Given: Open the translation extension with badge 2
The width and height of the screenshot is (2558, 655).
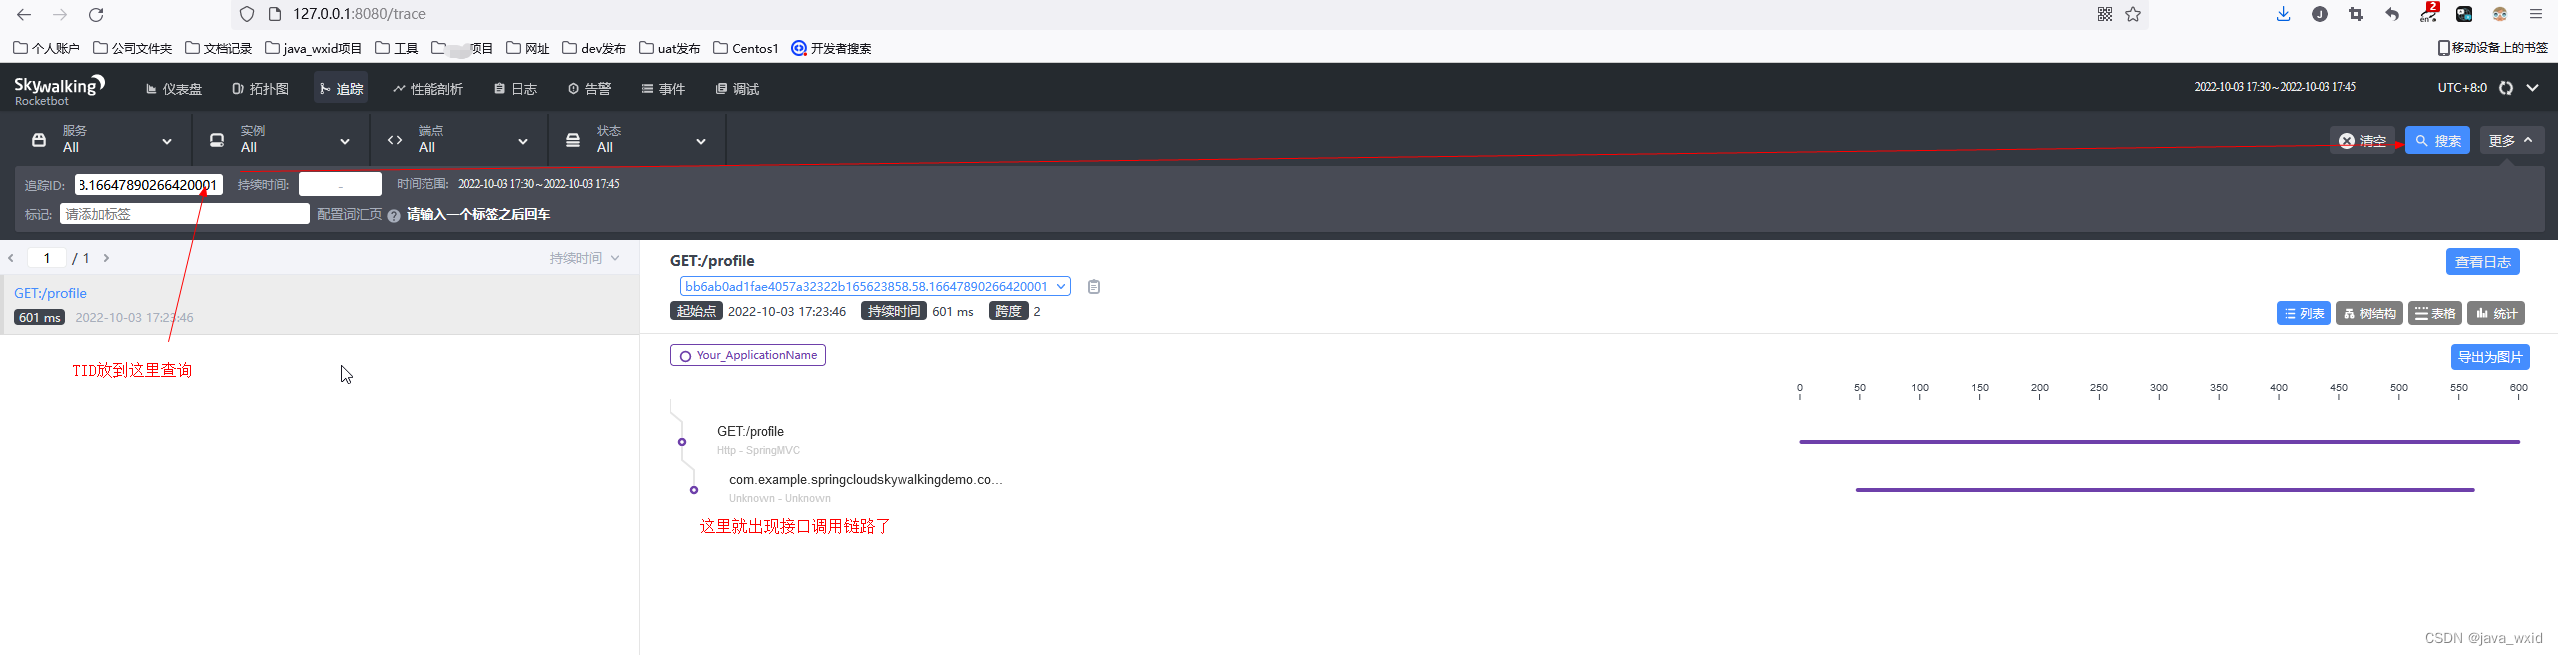Looking at the screenshot, I should click(x=2428, y=13).
